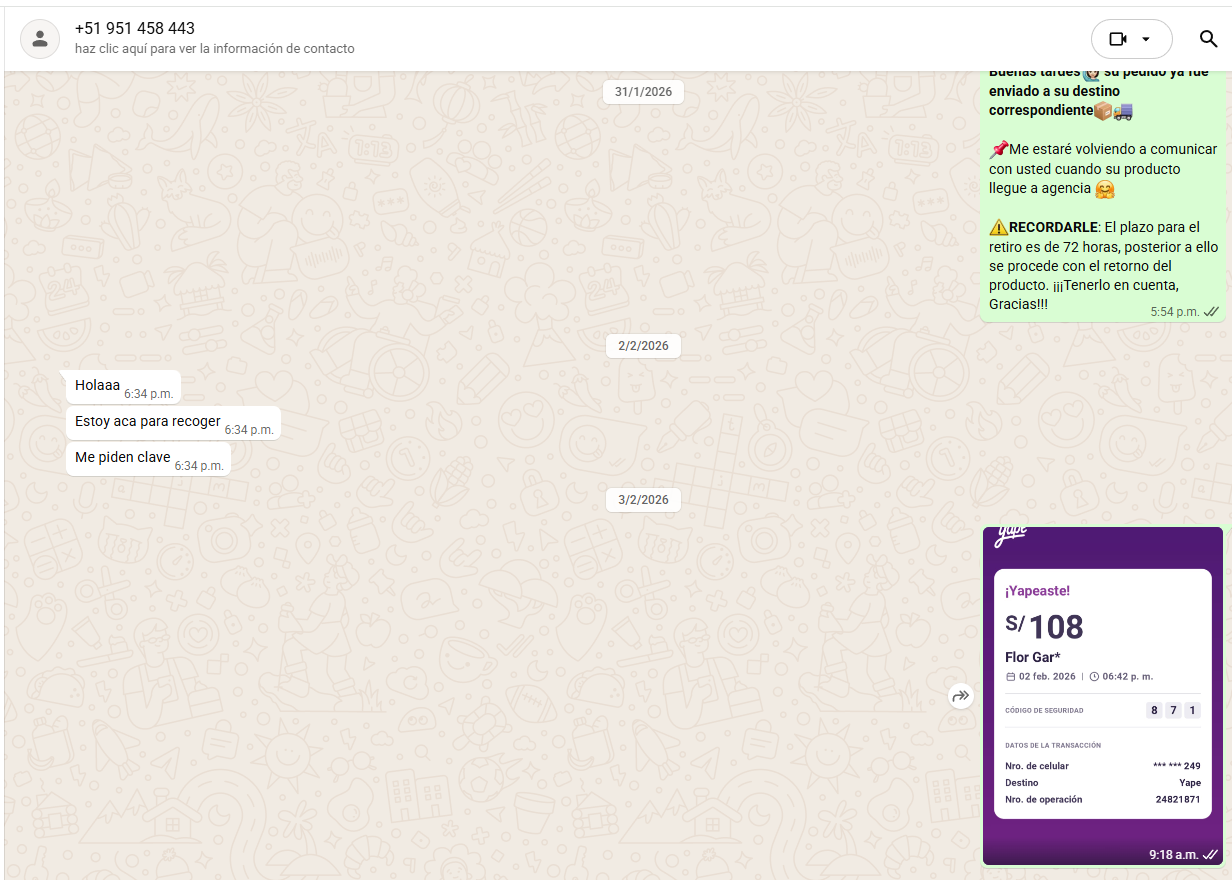1232x880 pixels.
Task: Open search in chat with magnifier icon
Action: coord(1208,39)
